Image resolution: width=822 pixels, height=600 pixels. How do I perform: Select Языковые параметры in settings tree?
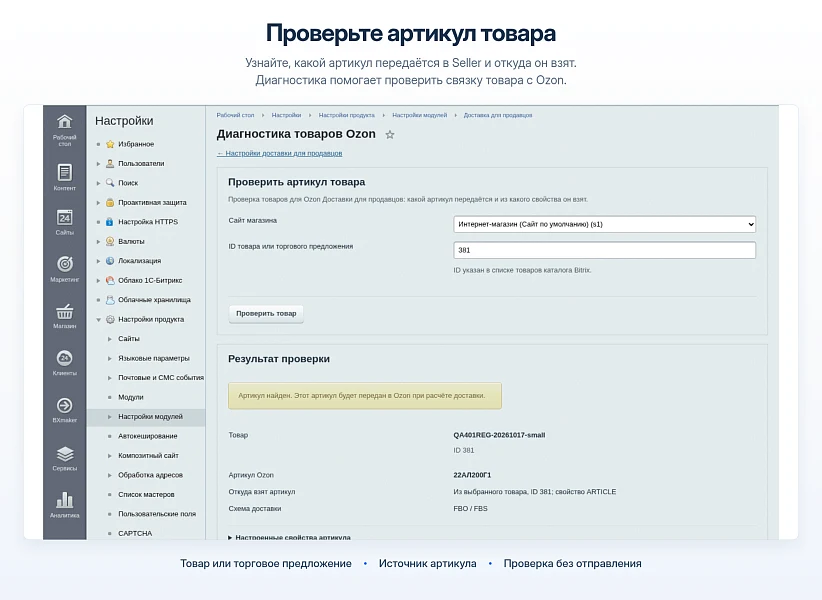point(154,358)
